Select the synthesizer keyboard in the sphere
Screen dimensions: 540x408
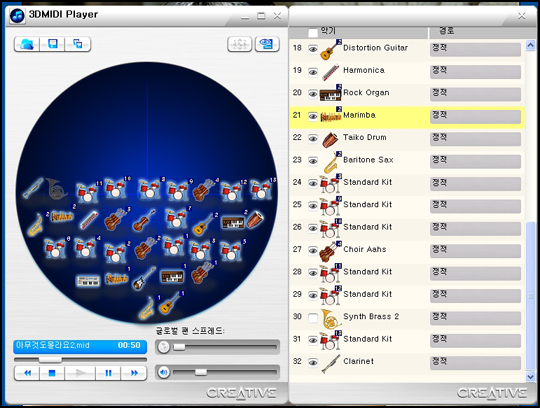88,281
